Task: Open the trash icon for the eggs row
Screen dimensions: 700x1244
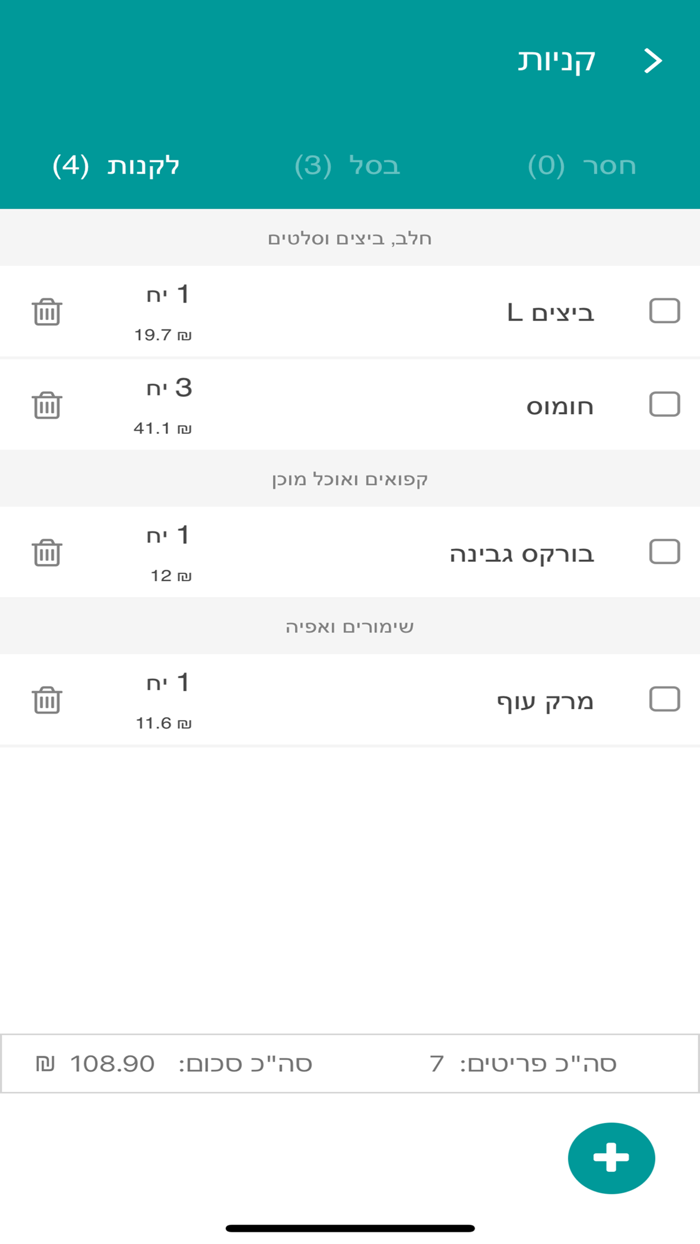Action: tap(44, 311)
